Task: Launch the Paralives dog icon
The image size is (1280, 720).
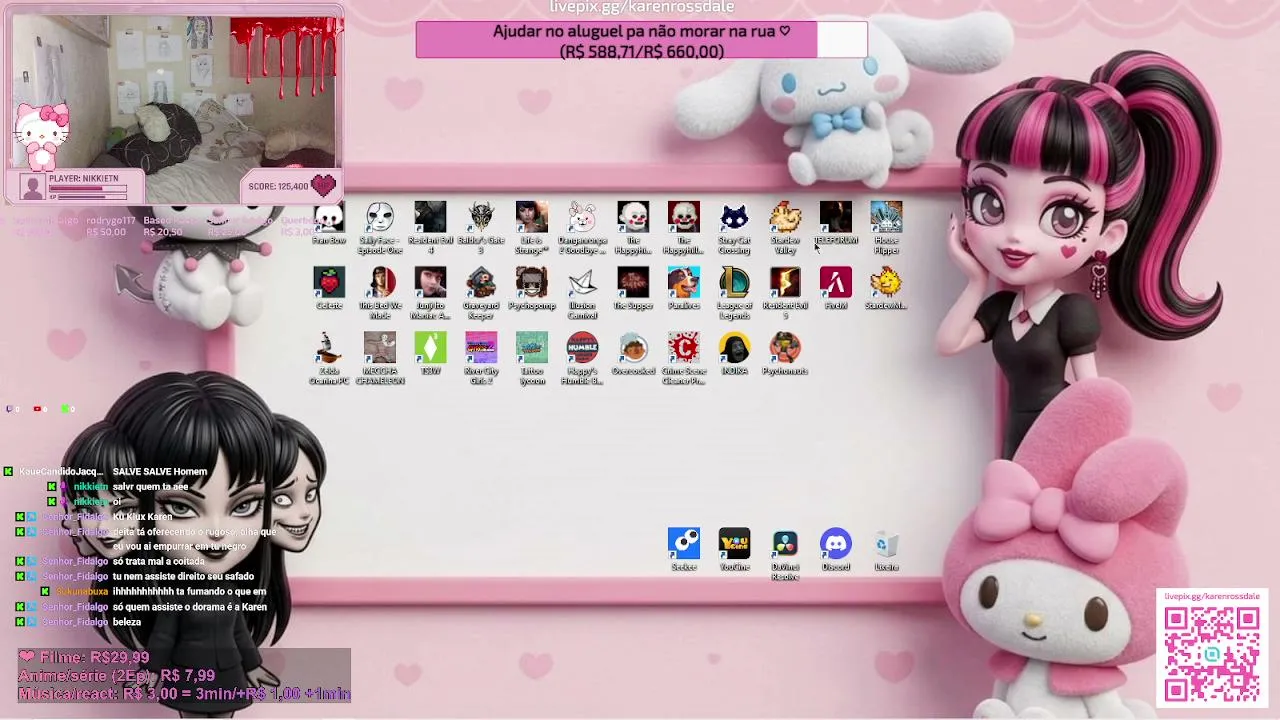Action: 684,288
